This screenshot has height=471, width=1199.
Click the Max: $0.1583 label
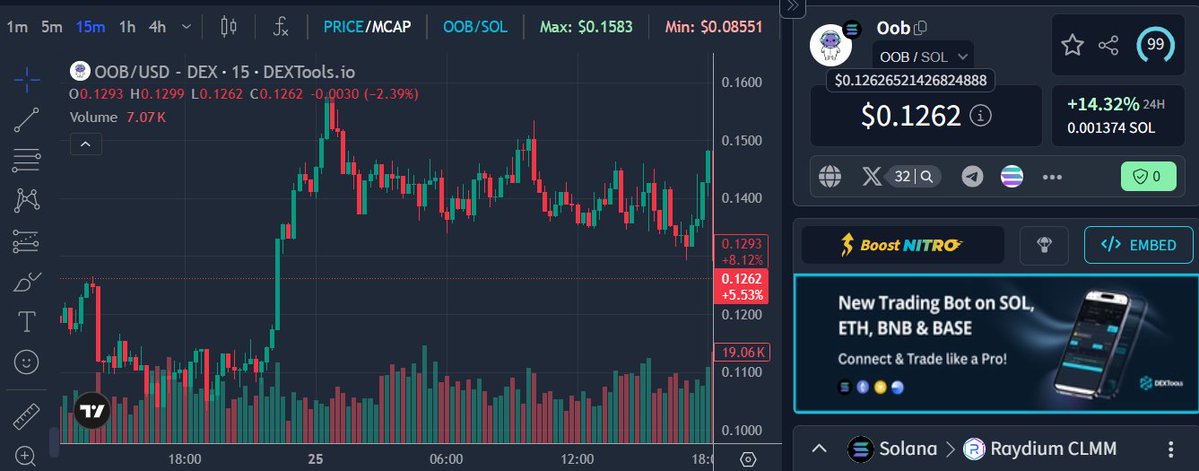[586, 28]
